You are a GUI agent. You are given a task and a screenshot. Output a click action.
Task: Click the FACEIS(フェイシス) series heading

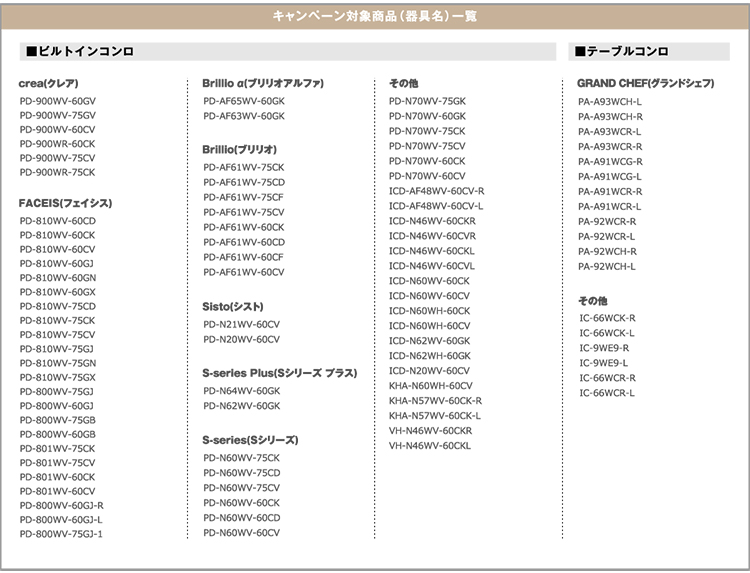[65, 203]
